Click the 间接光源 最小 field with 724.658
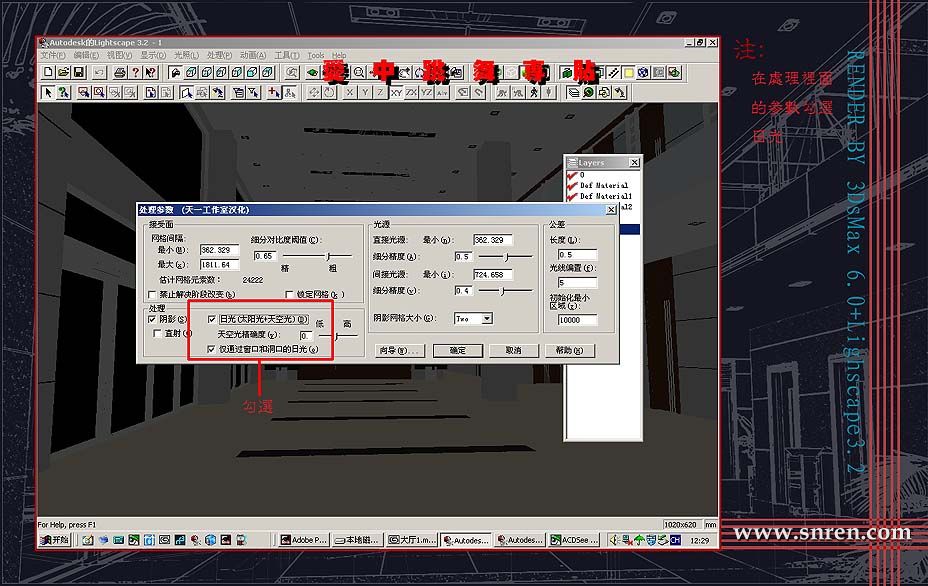 click(493, 274)
